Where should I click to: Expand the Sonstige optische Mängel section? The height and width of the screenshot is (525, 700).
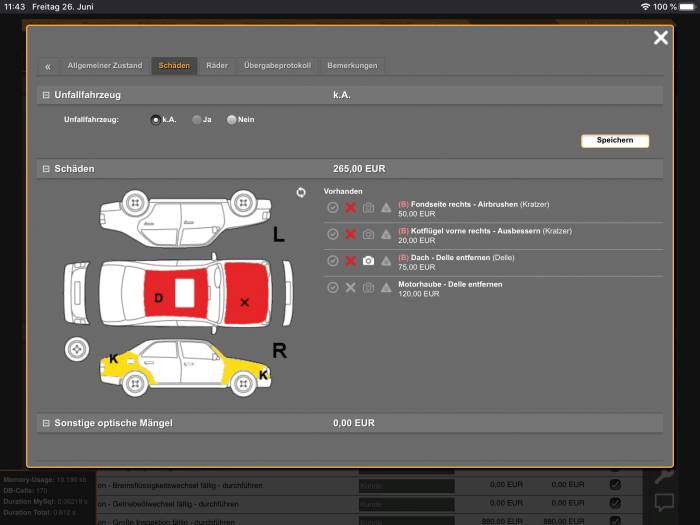[46, 423]
